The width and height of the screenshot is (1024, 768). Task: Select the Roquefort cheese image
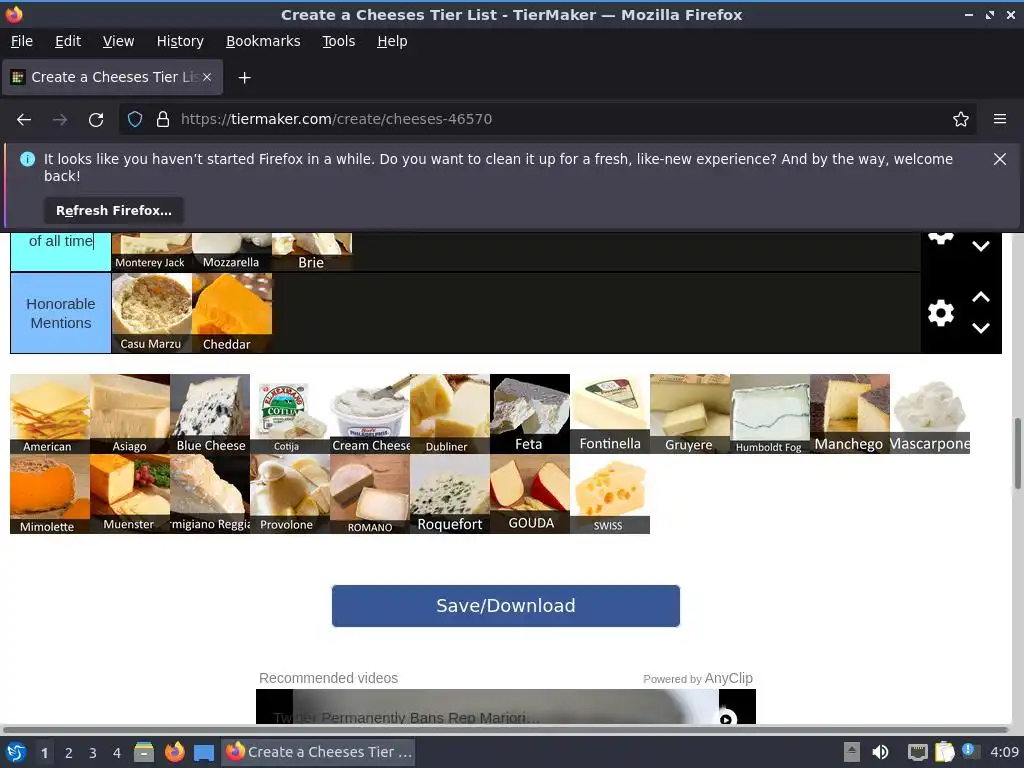coord(450,494)
